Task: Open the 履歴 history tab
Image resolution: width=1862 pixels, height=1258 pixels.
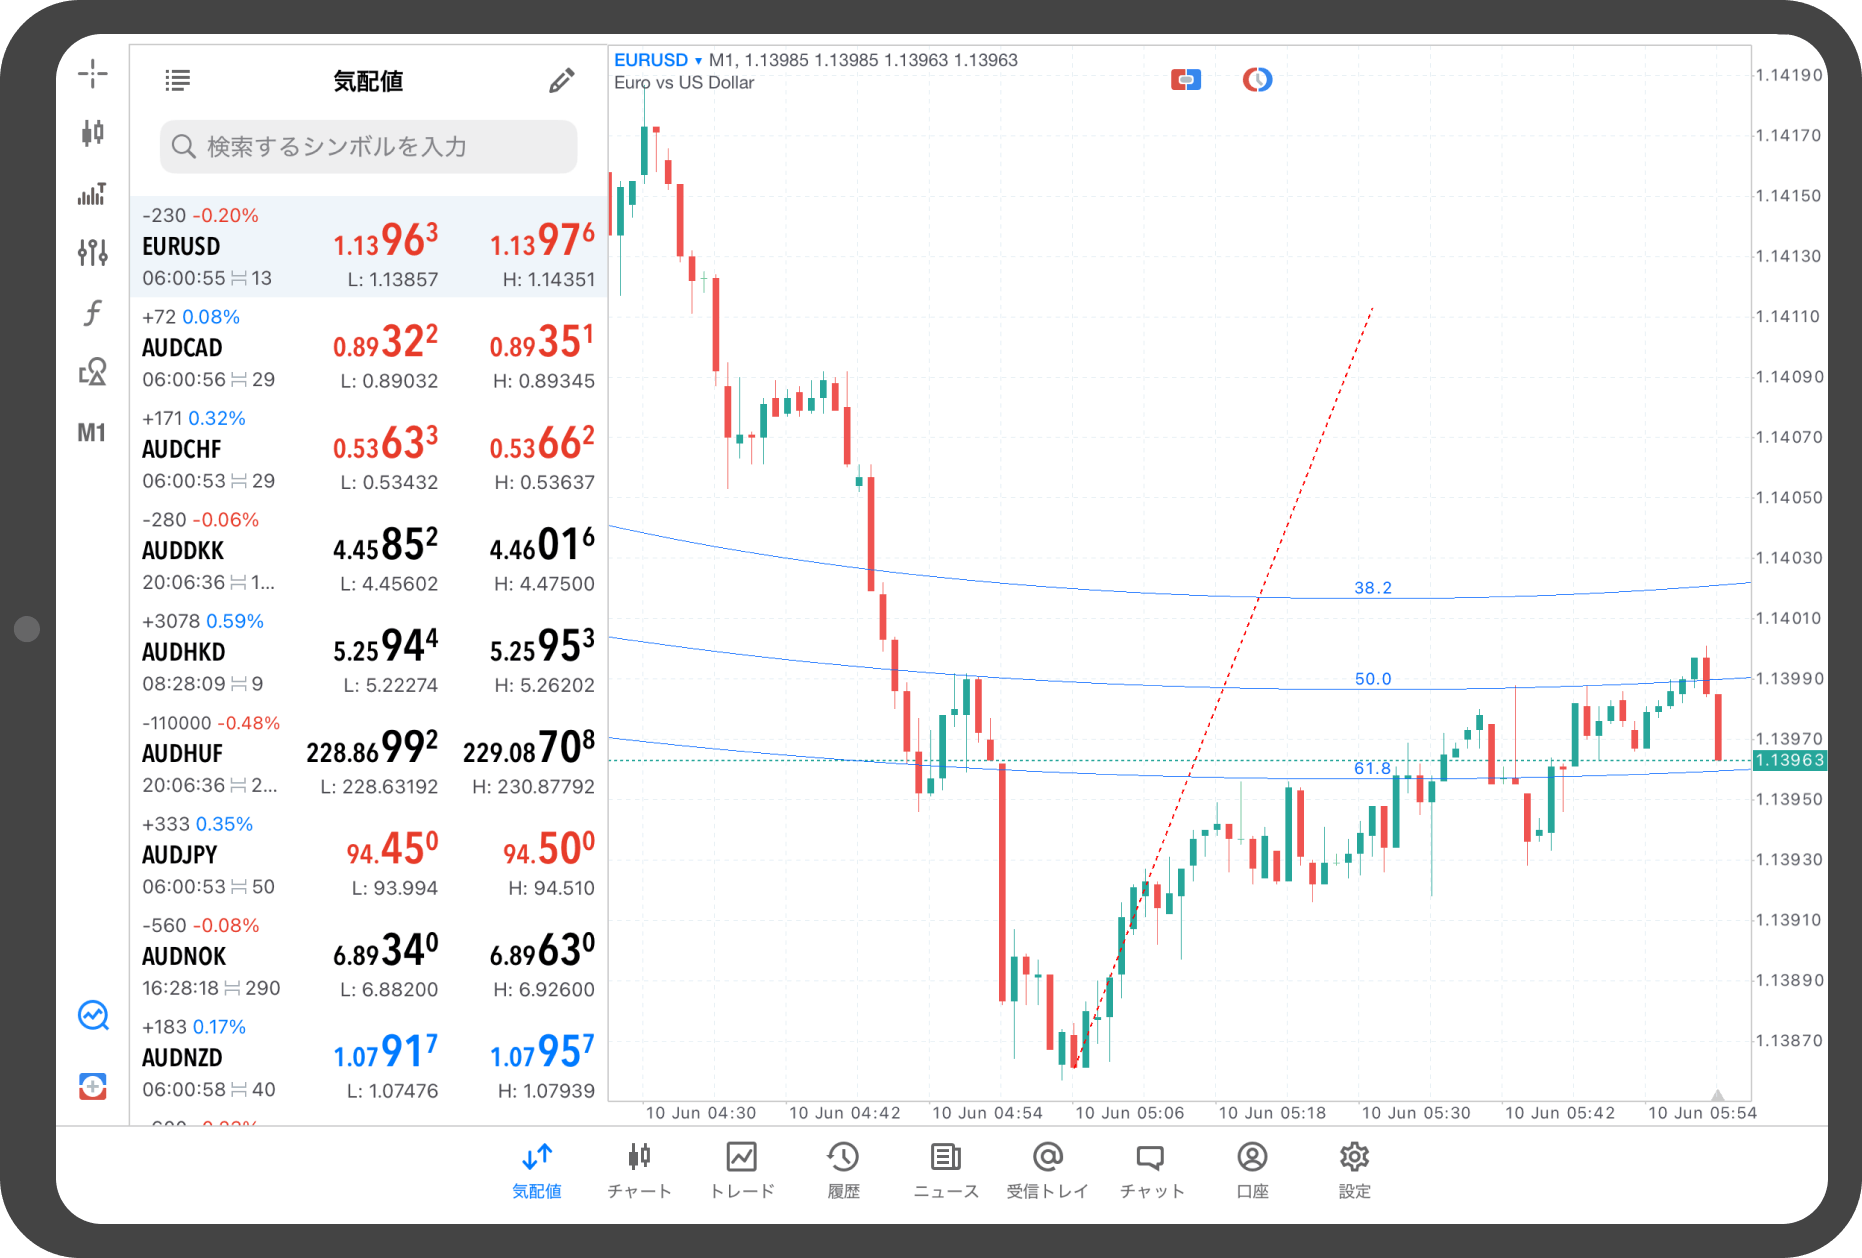Action: [843, 1169]
